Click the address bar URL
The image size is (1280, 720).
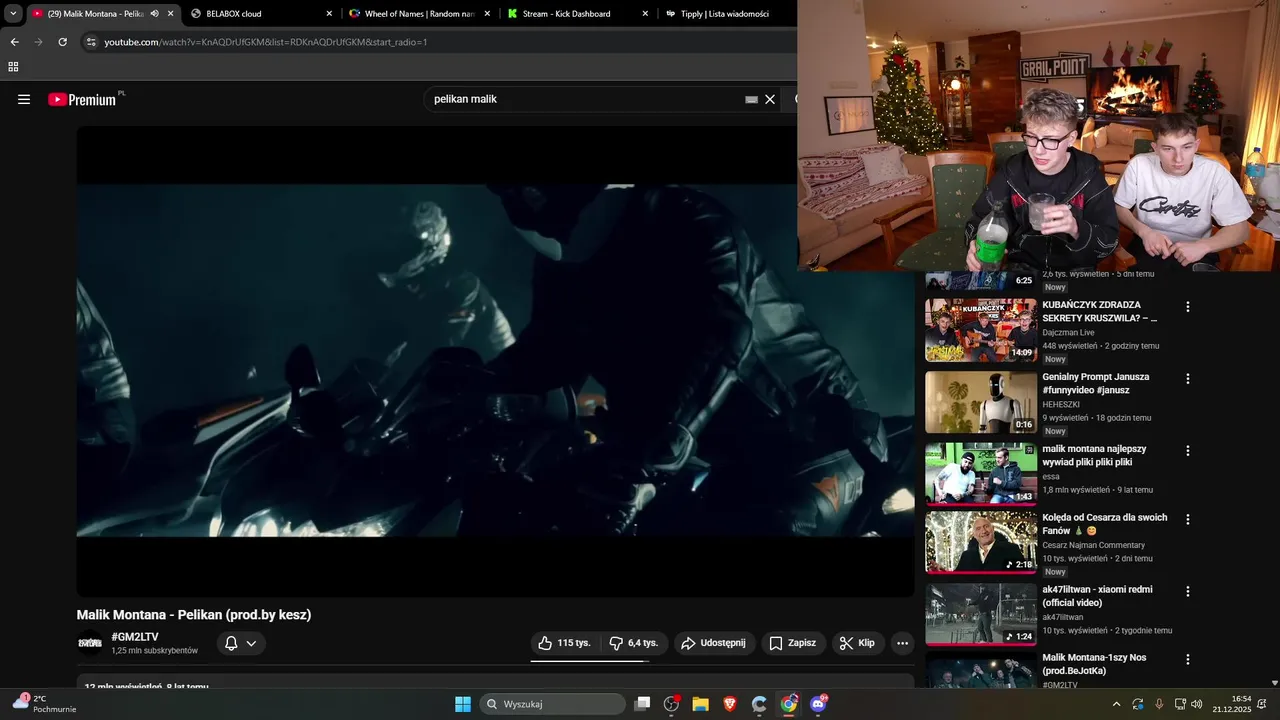[x=266, y=42]
